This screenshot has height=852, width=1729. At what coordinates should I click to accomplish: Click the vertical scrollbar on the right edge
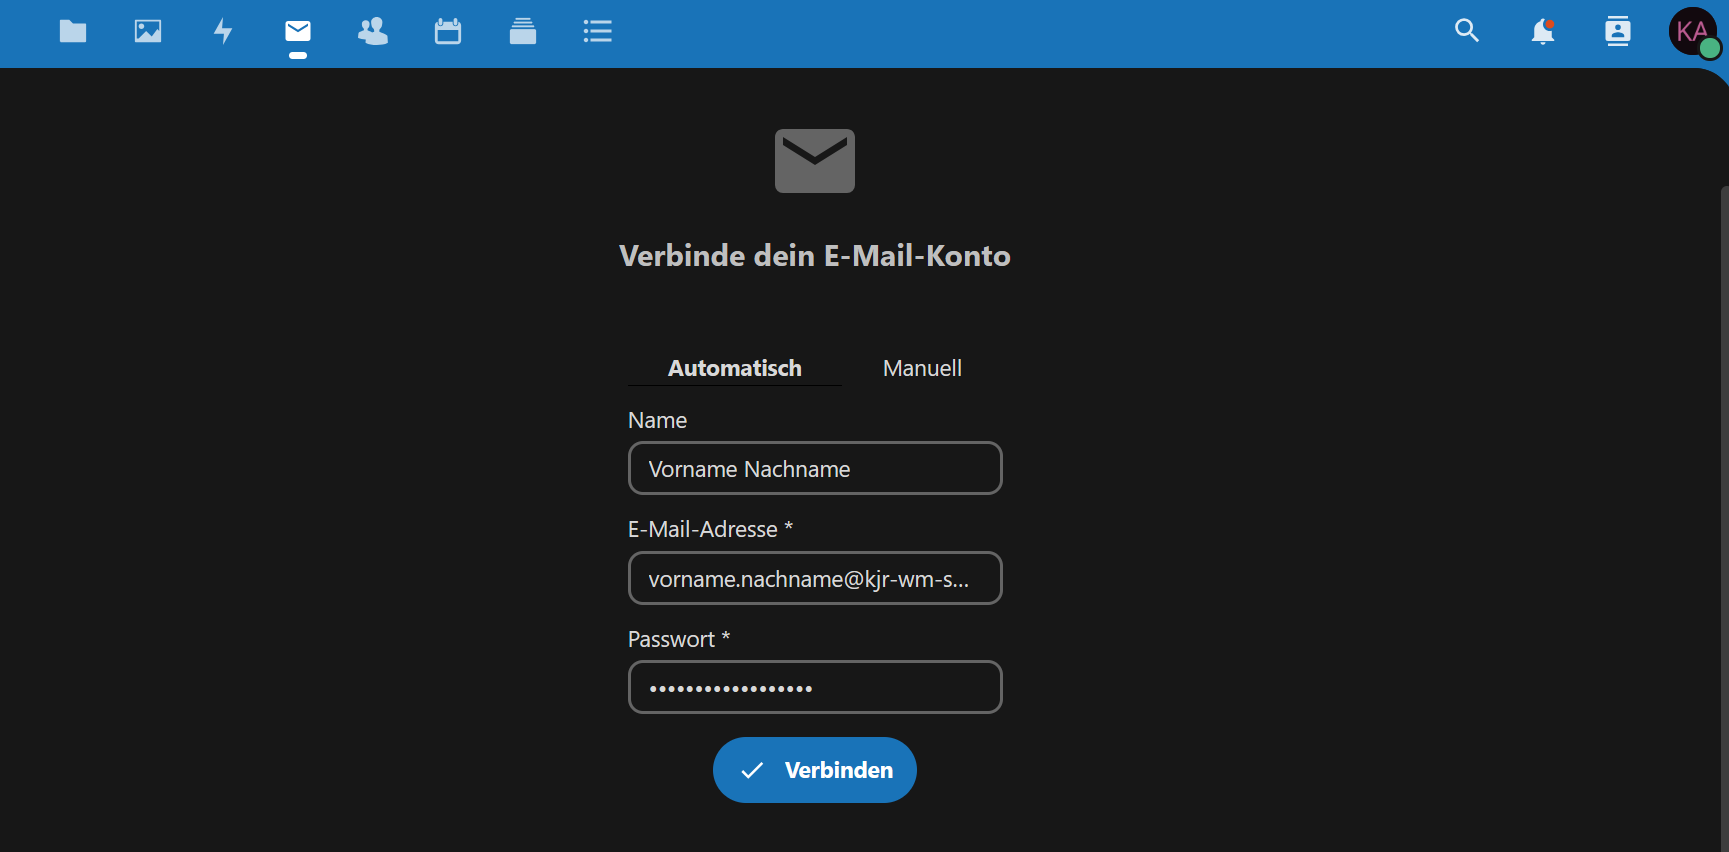1724,500
